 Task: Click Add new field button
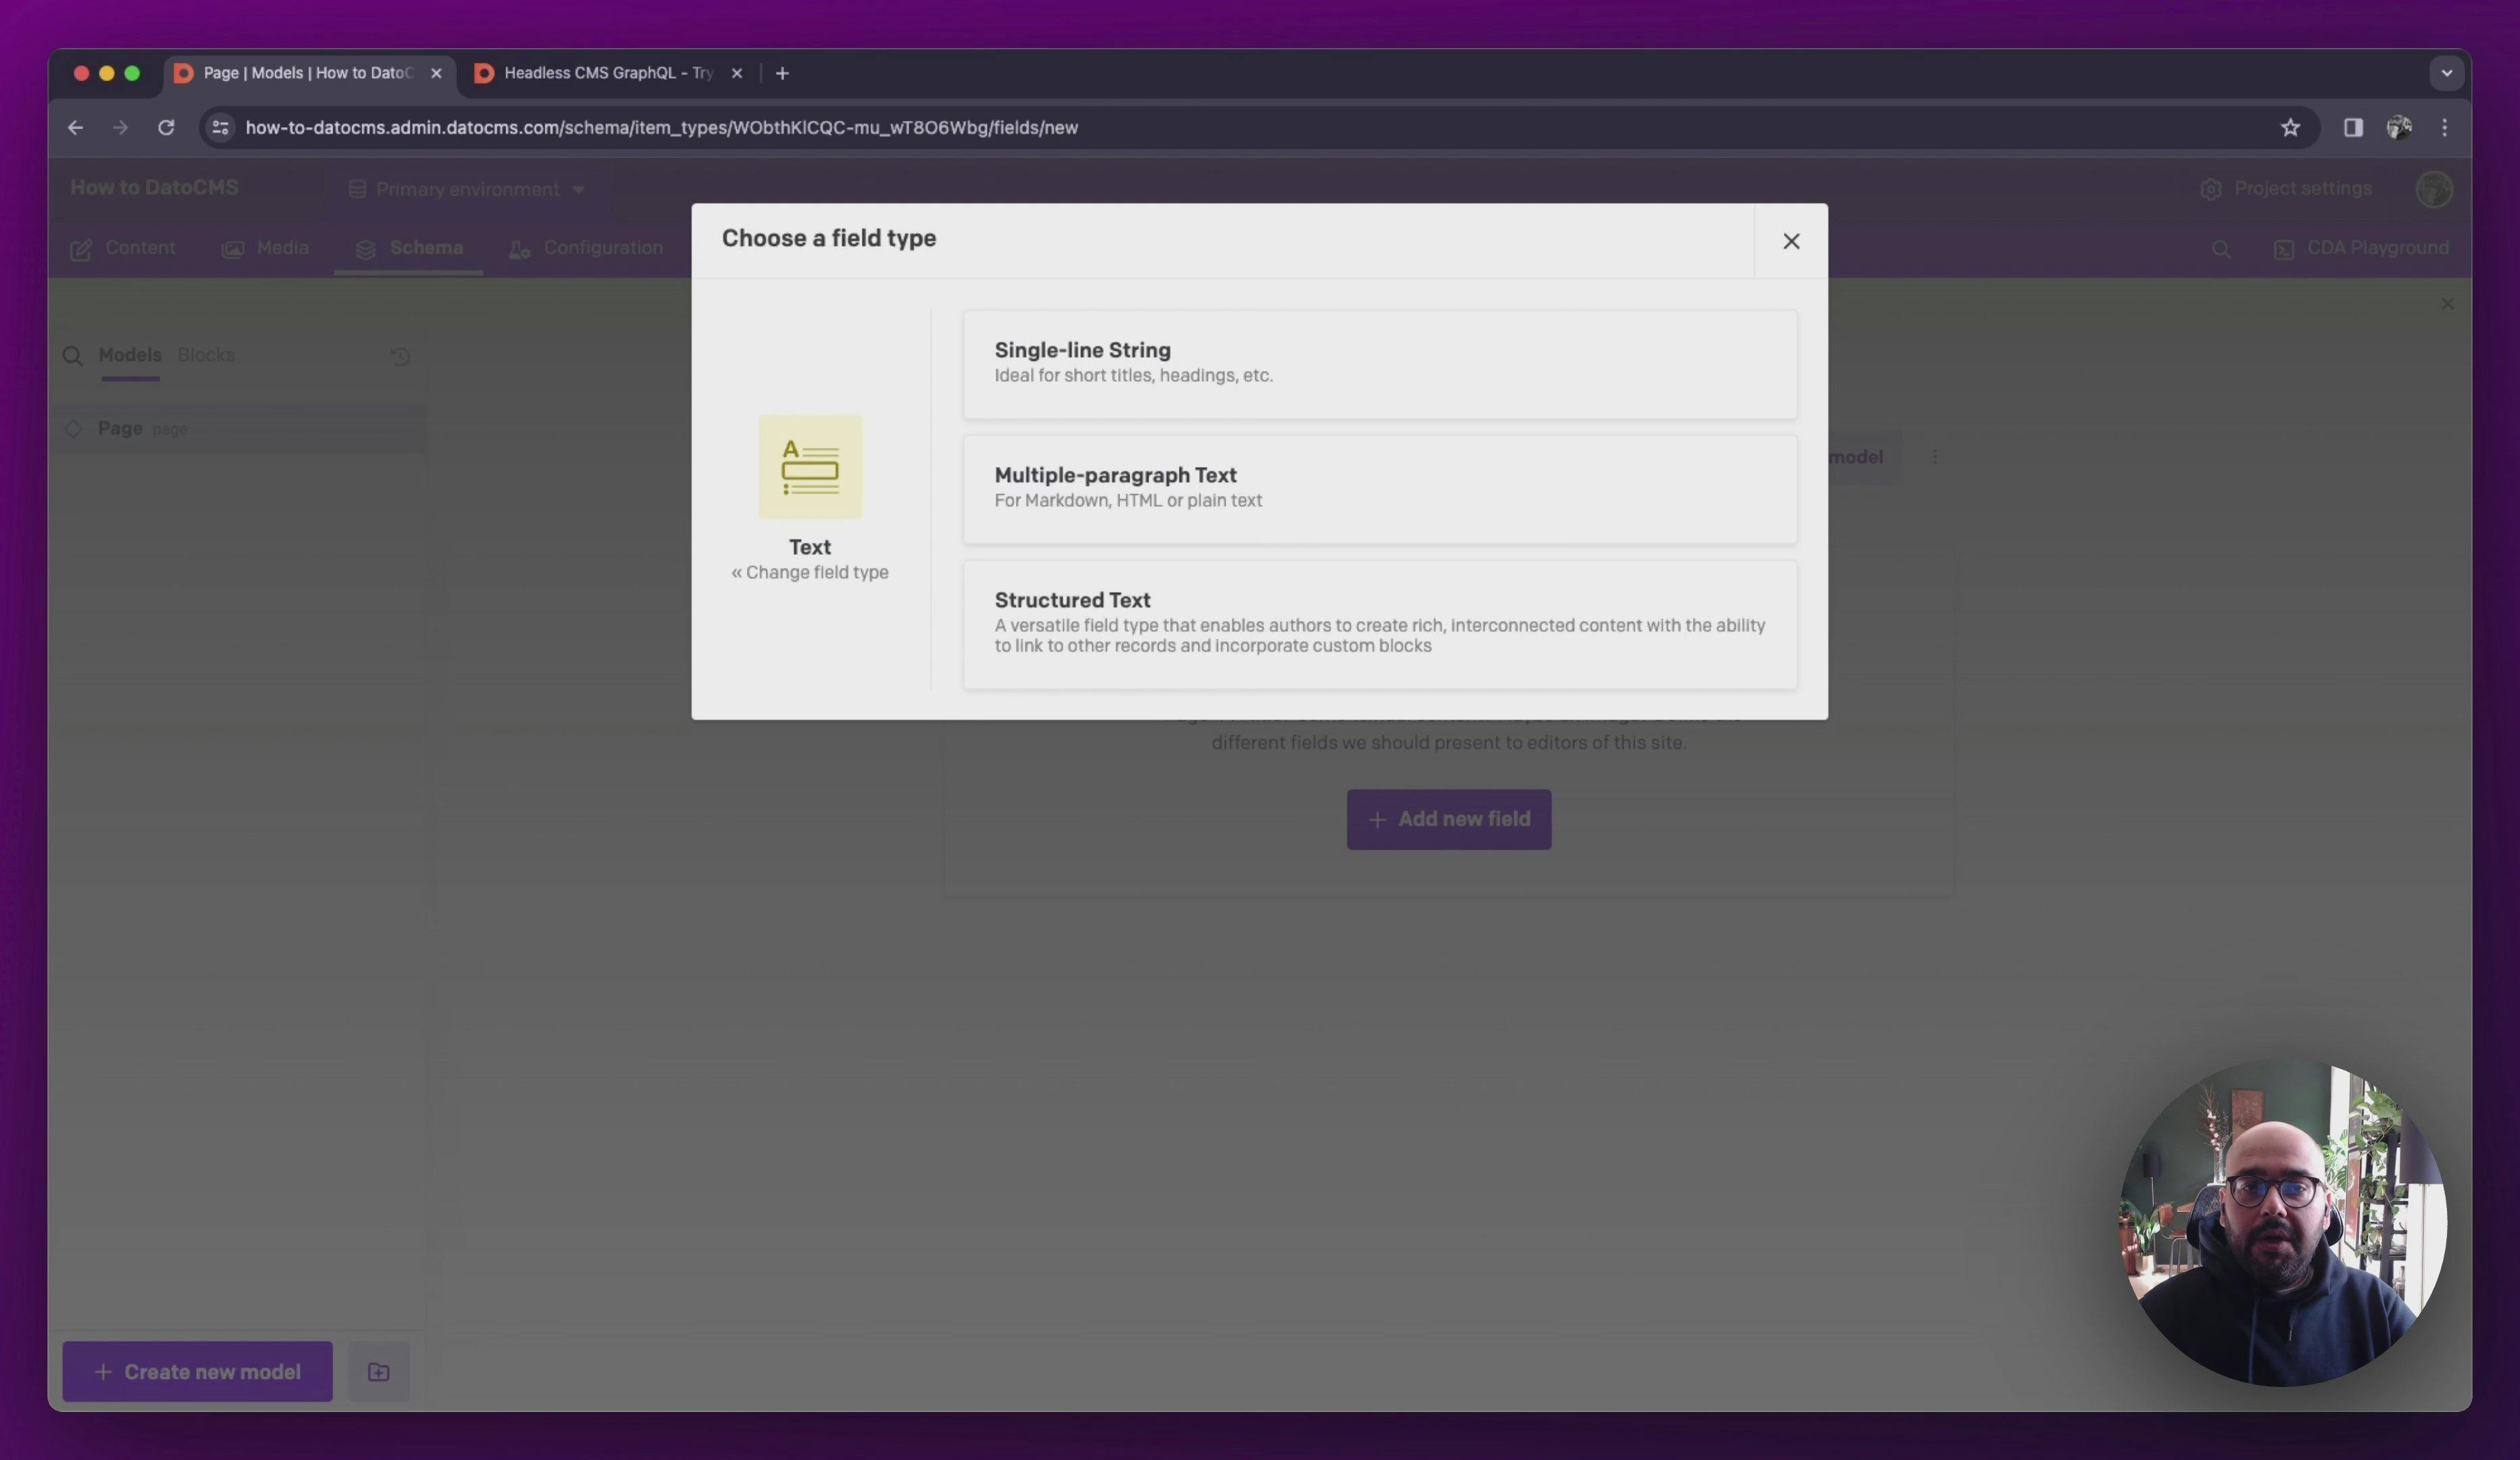click(1448, 817)
